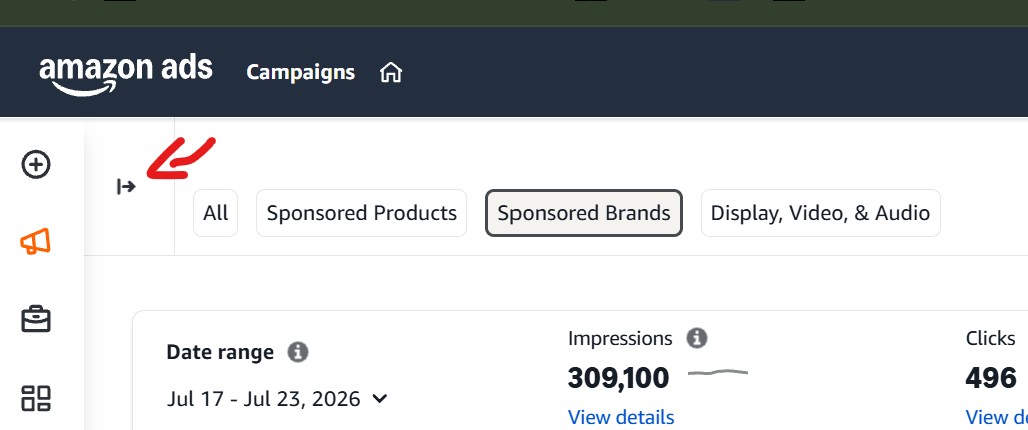The image size is (1028, 430).
Task: Open the Jul 17 - Jul 23, 2026 dropdown
Action: point(277,399)
